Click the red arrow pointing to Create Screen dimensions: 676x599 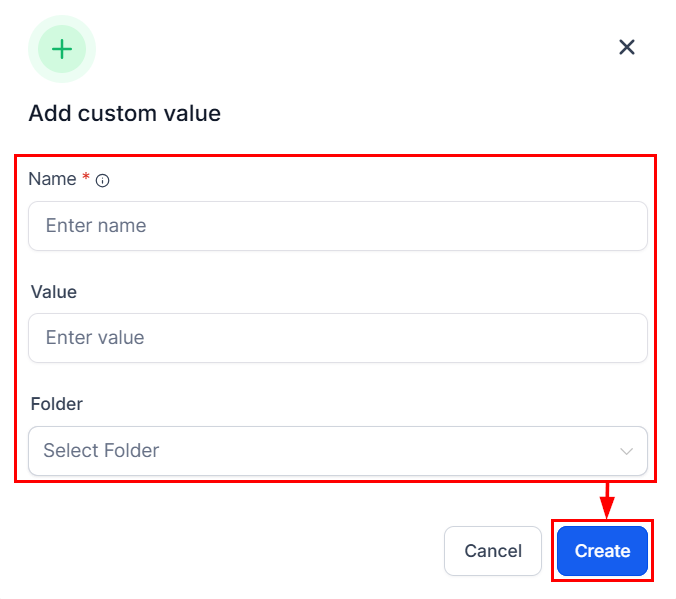click(x=605, y=500)
